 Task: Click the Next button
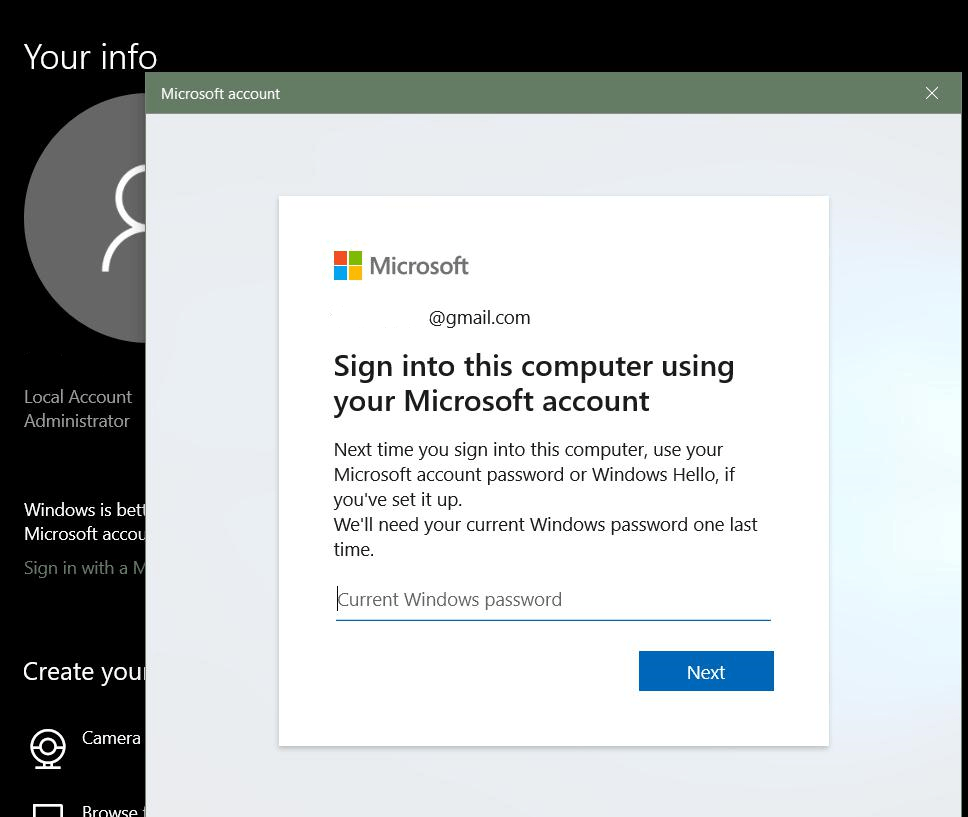706,671
